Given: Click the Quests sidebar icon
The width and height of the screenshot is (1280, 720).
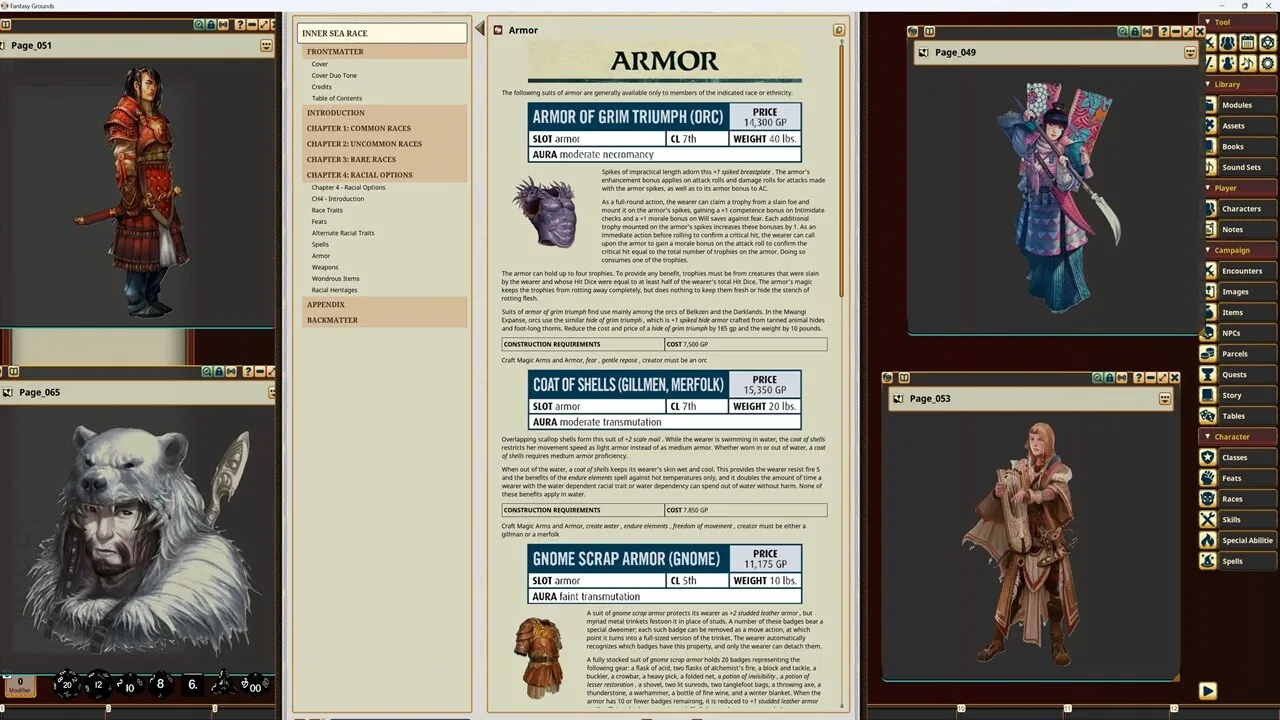Looking at the screenshot, I should (1208, 375).
